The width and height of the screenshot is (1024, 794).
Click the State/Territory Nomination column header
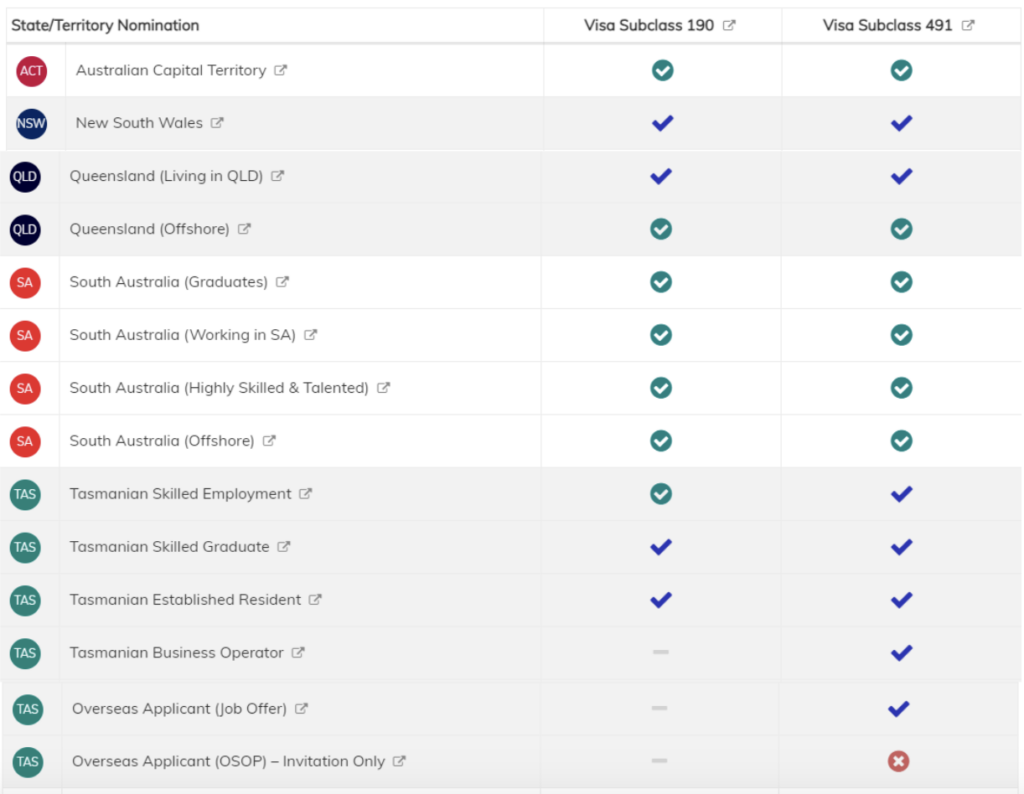[105, 25]
